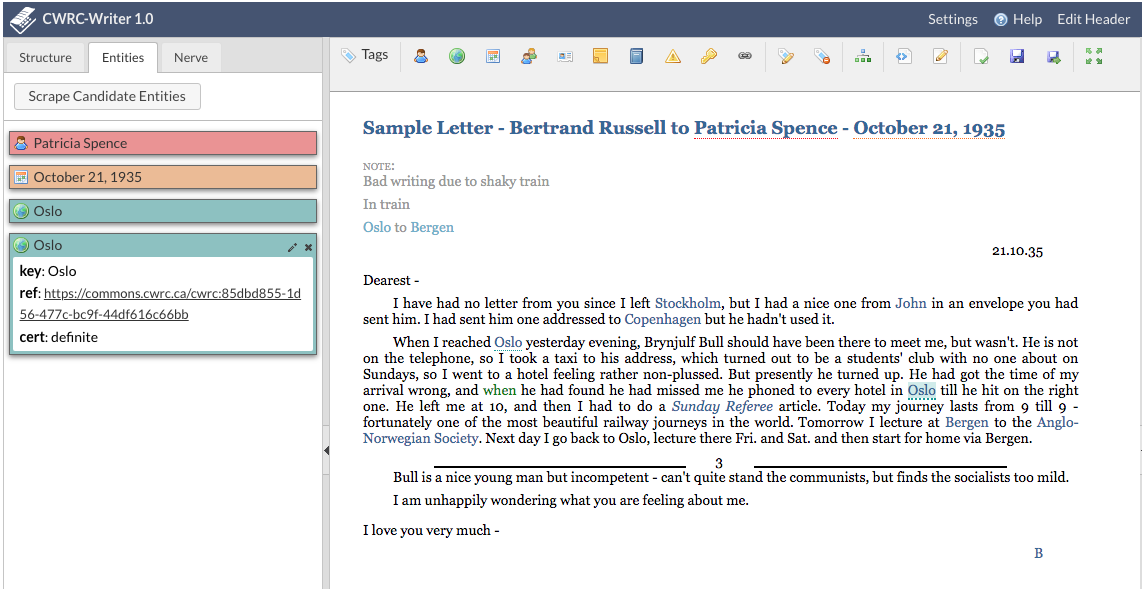Click Bergen after 'I lecture at'

966,422
